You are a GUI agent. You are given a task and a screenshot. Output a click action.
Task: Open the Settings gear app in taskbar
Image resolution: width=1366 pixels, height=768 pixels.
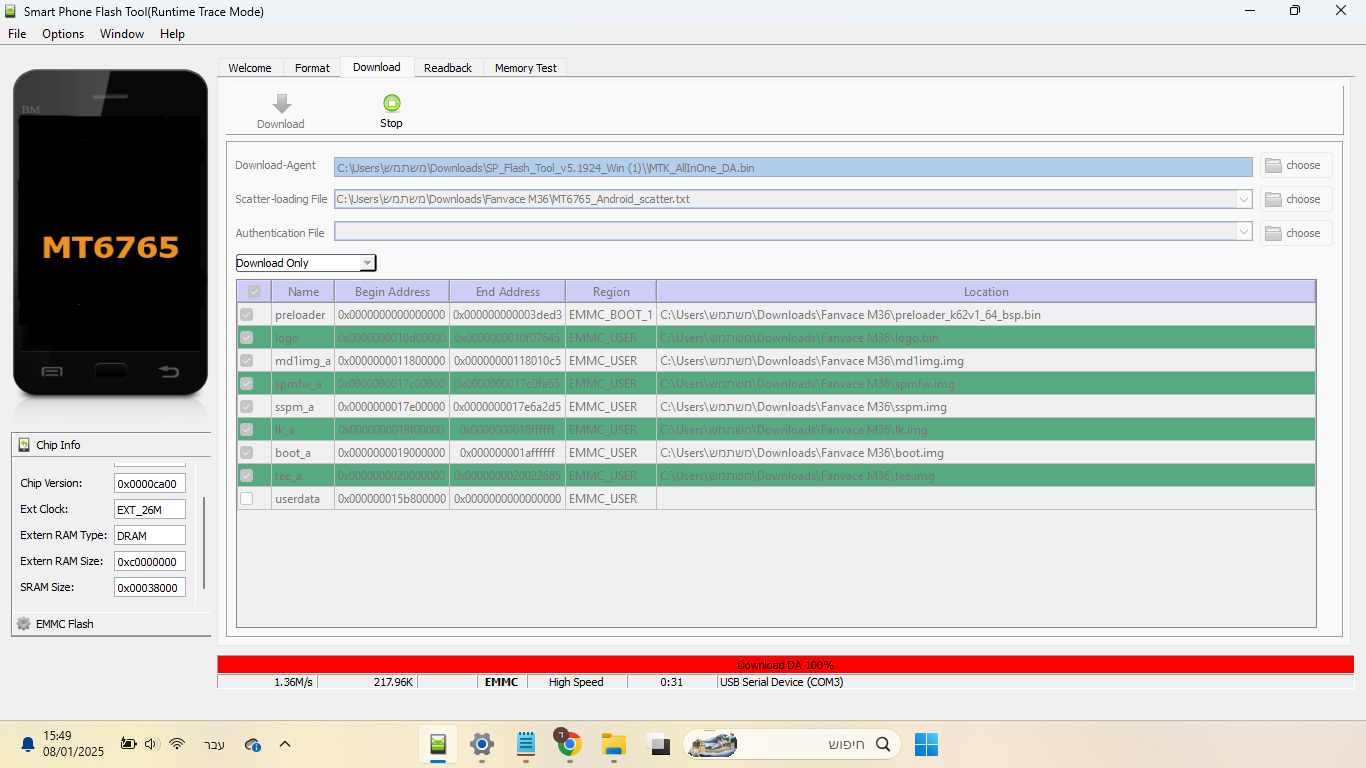click(x=482, y=744)
